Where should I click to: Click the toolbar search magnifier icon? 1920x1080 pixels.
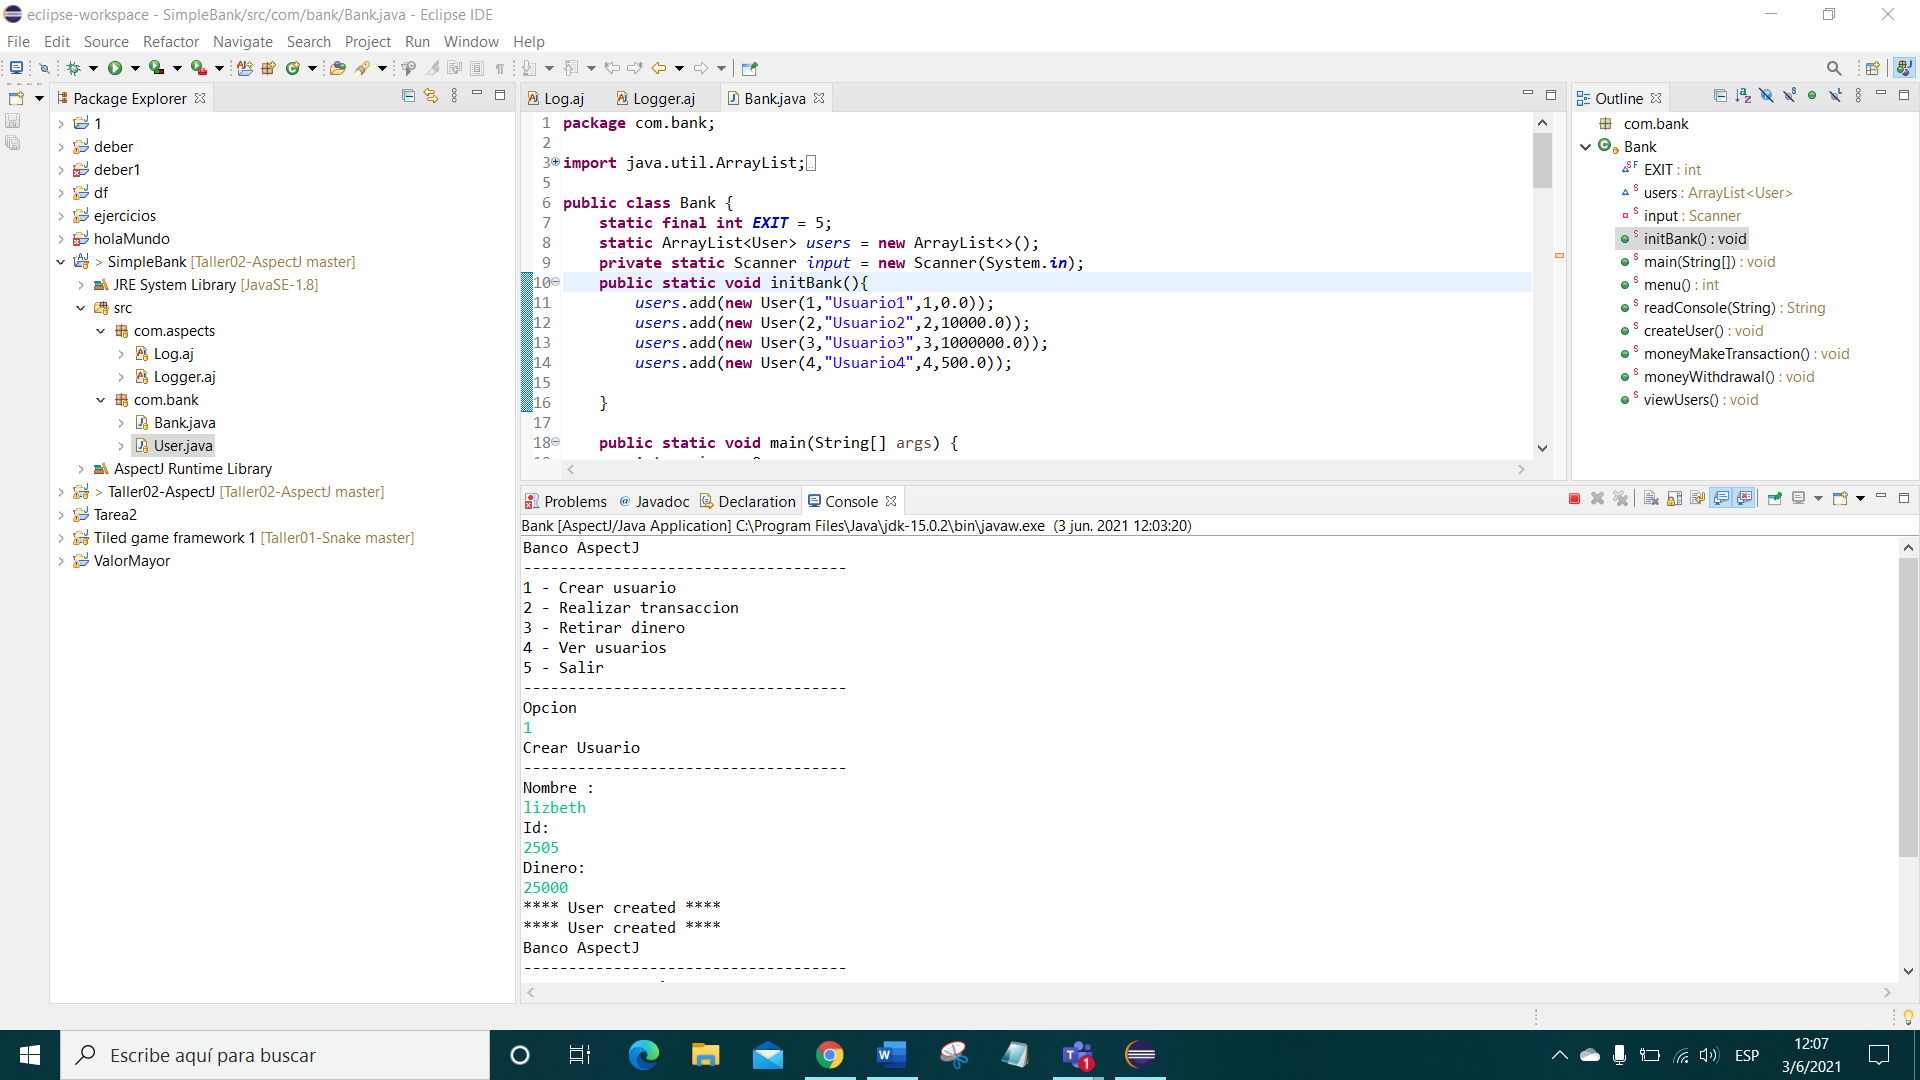pyautogui.click(x=1834, y=68)
